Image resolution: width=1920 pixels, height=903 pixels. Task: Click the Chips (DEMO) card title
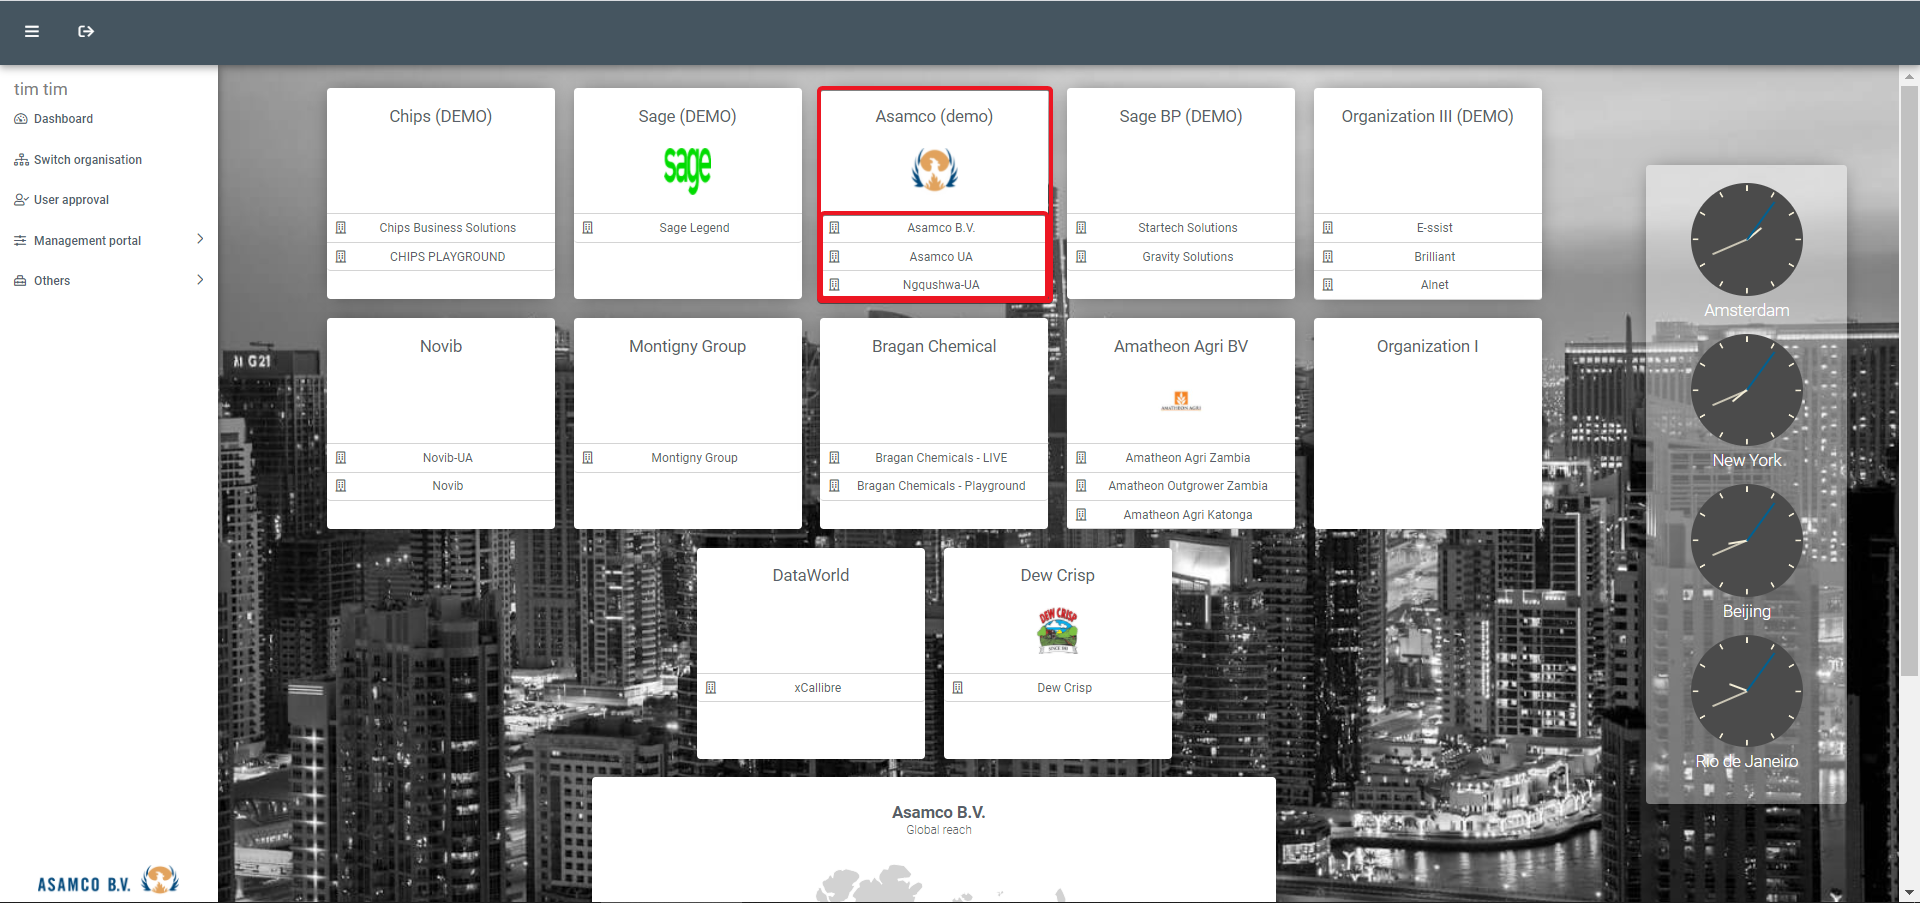click(x=441, y=116)
